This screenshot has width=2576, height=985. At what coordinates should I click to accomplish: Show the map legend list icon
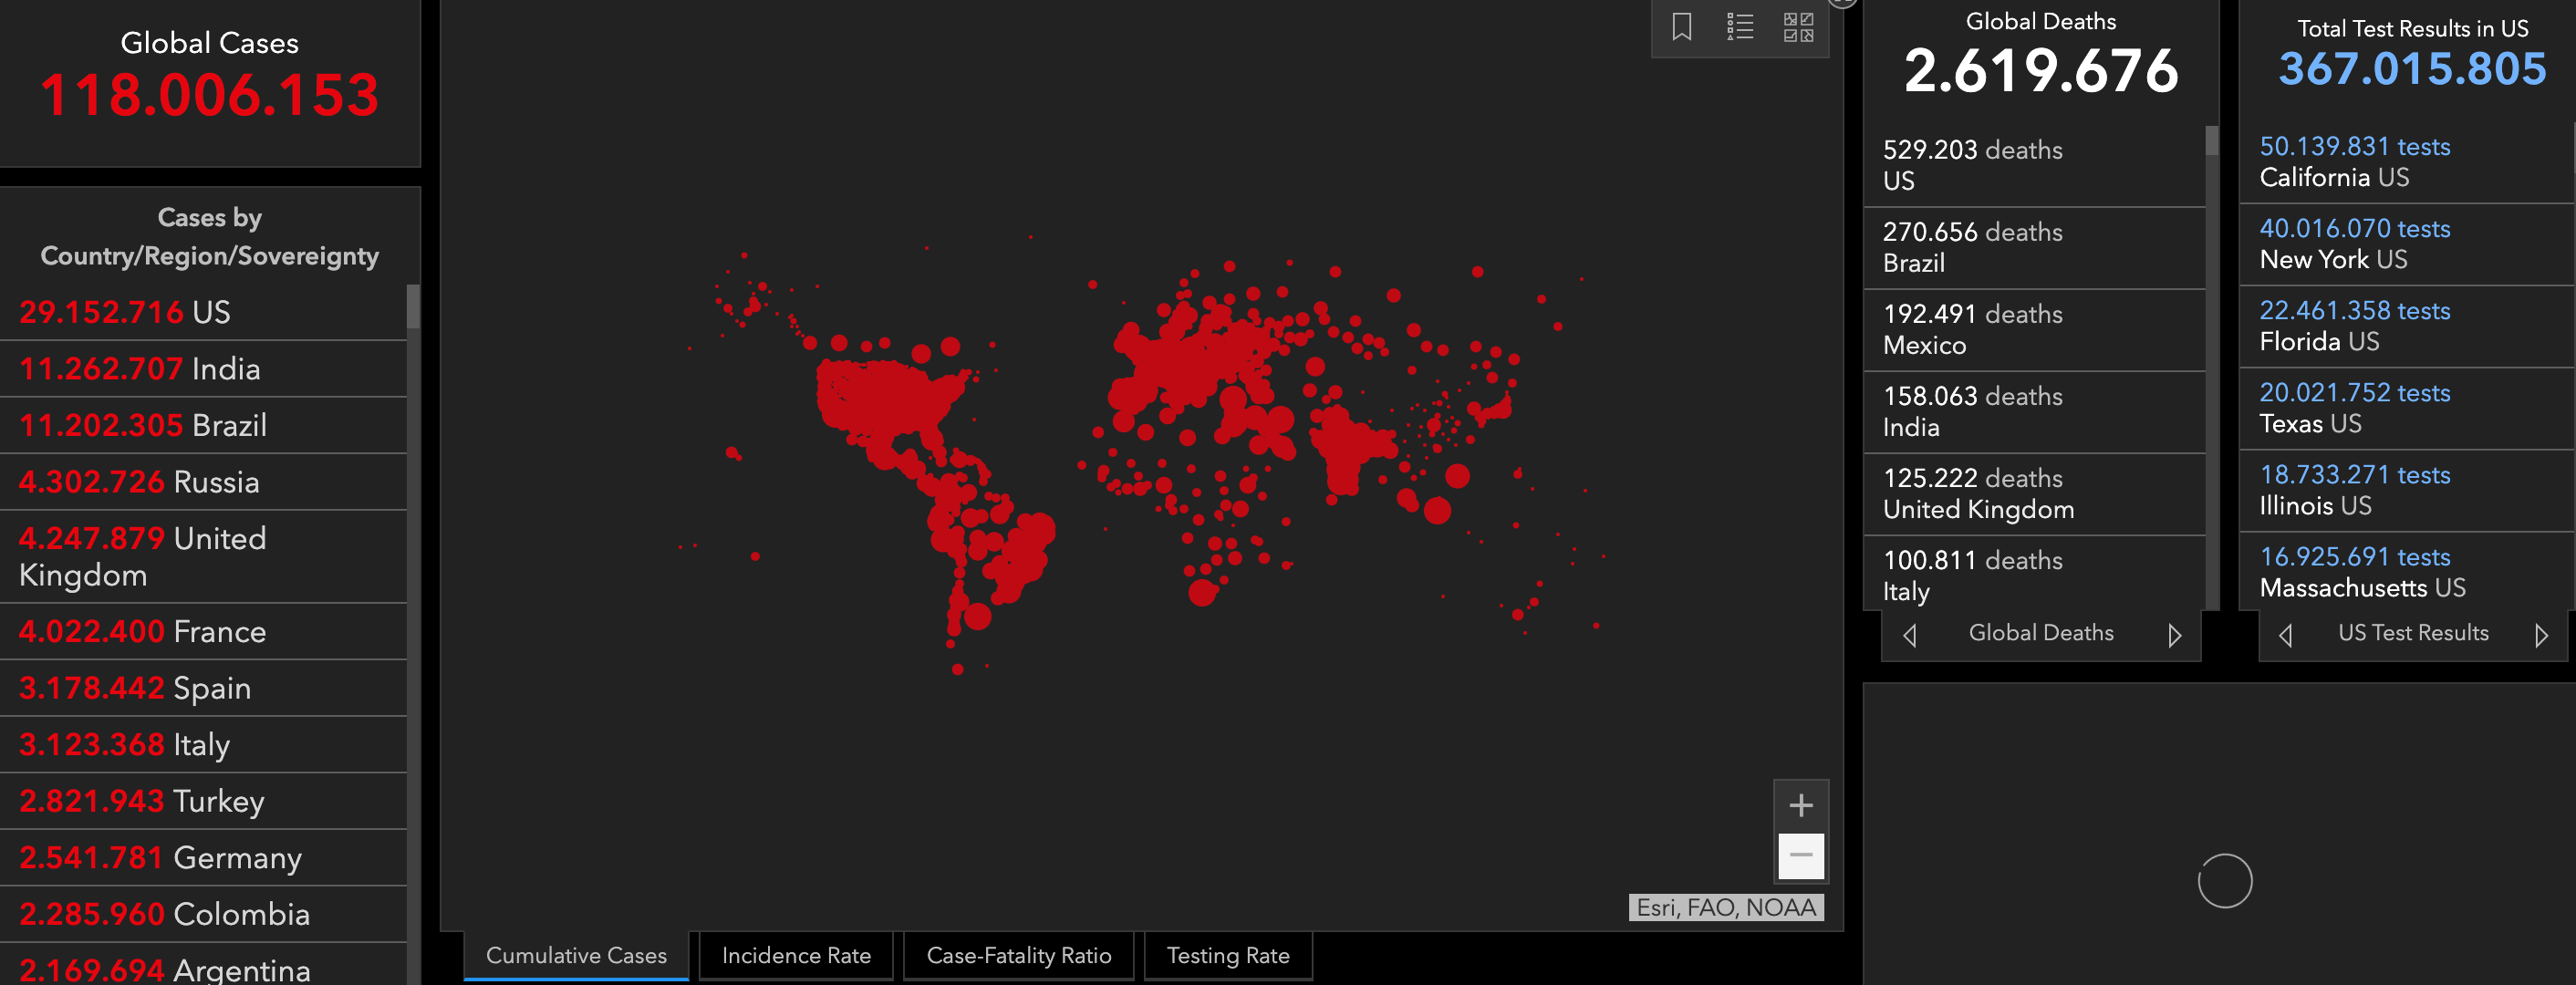click(1739, 27)
